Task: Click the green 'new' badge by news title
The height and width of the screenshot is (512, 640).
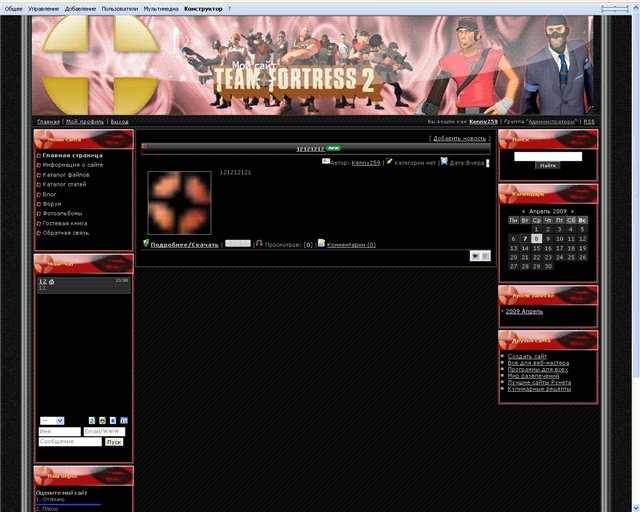Action: click(x=333, y=148)
